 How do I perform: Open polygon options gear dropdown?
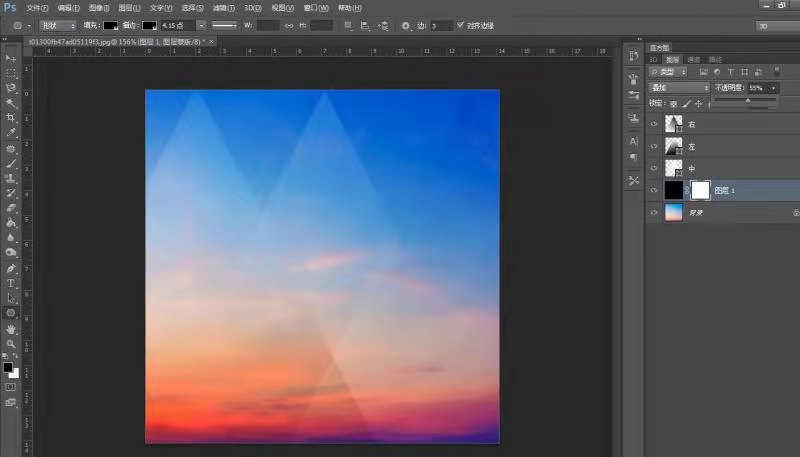click(406, 26)
